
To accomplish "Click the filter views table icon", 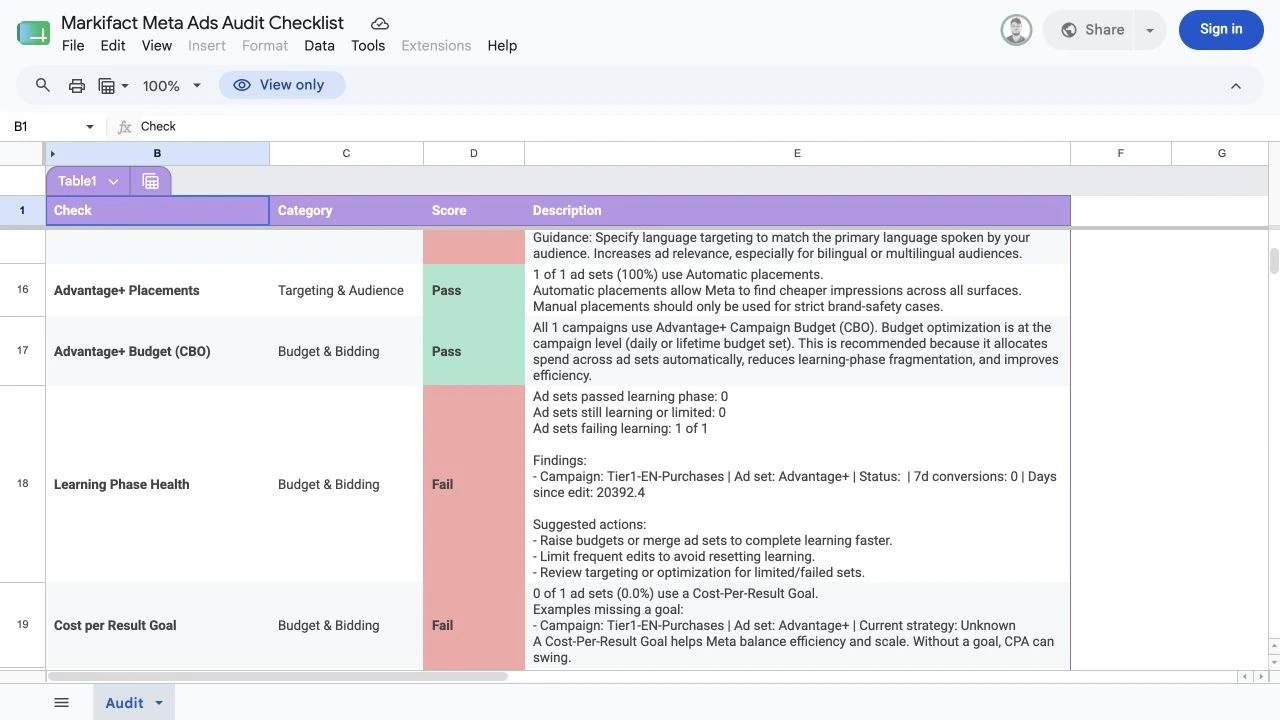I will 106,86.
